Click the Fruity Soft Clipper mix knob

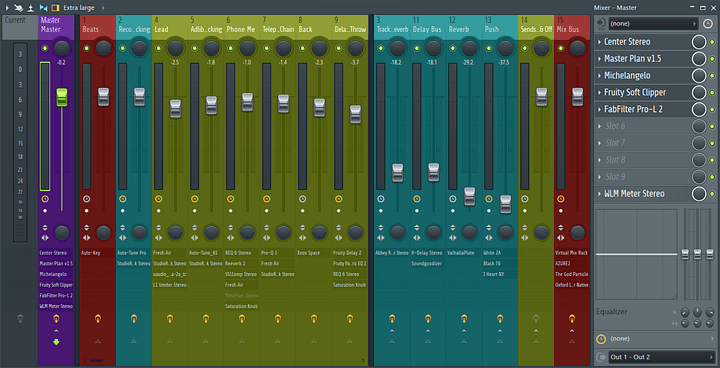point(698,93)
